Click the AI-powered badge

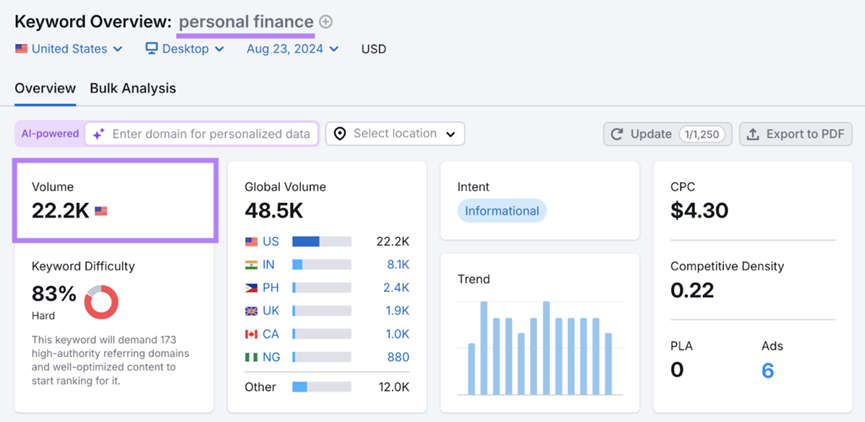click(x=50, y=134)
